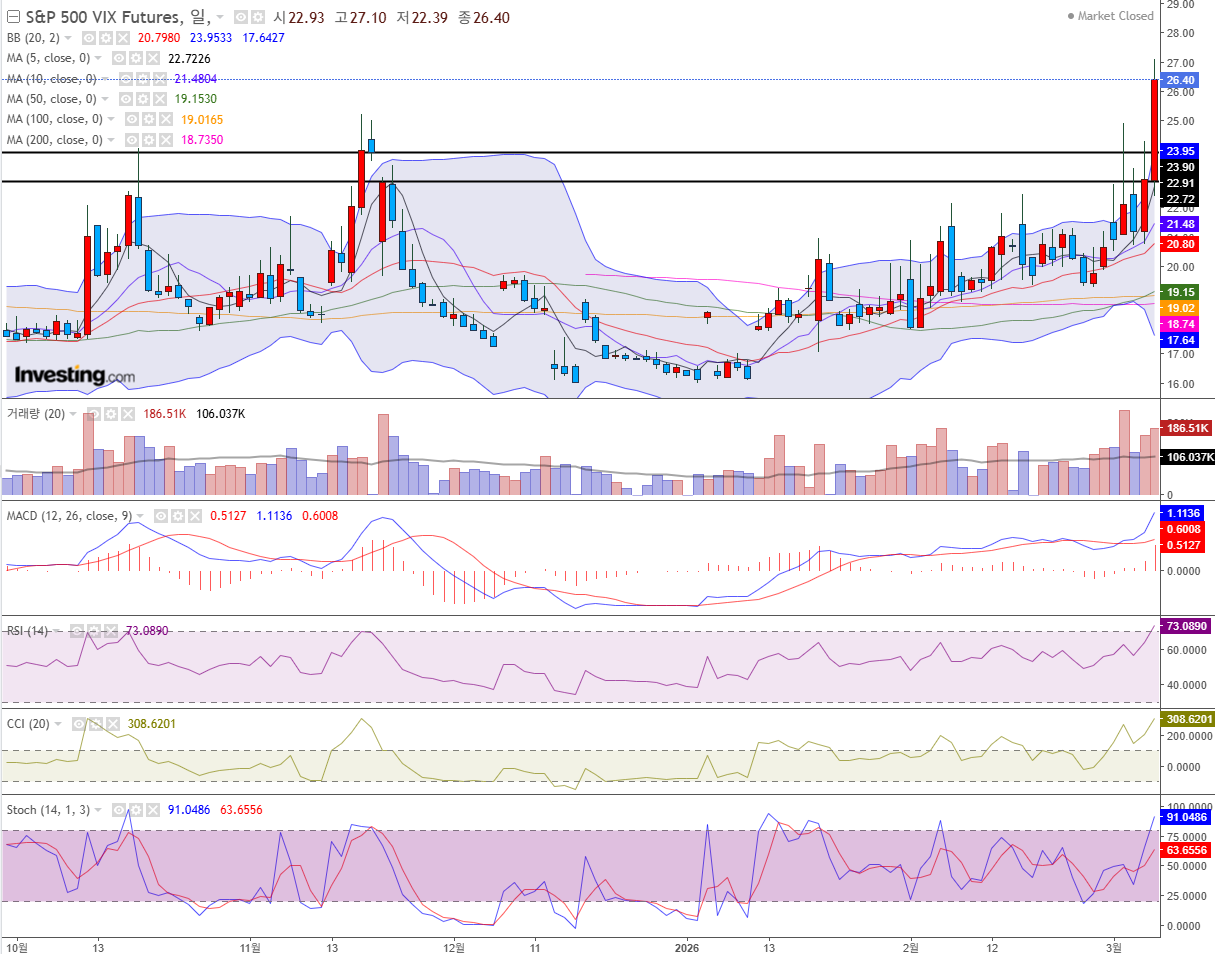The height and width of the screenshot is (954, 1215).
Task: Remove the CCI (20) indicator
Action: [113, 724]
